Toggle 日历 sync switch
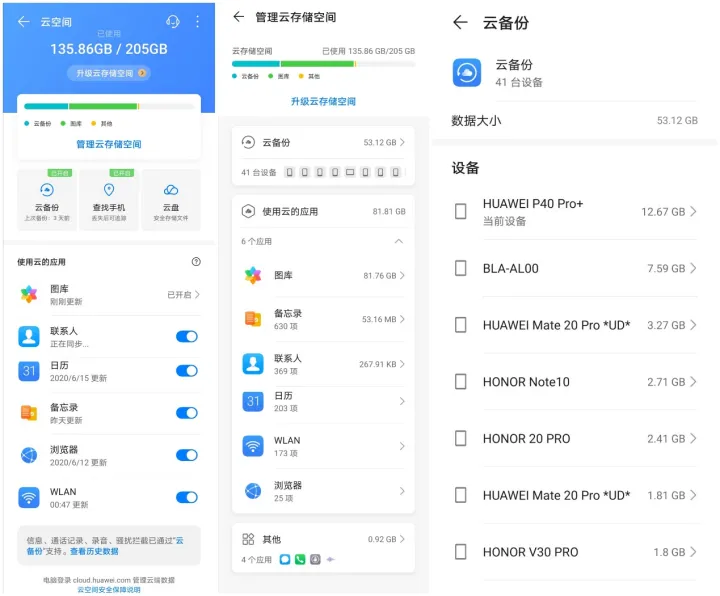Image resolution: width=720 pixels, height=596 pixels. click(x=186, y=371)
